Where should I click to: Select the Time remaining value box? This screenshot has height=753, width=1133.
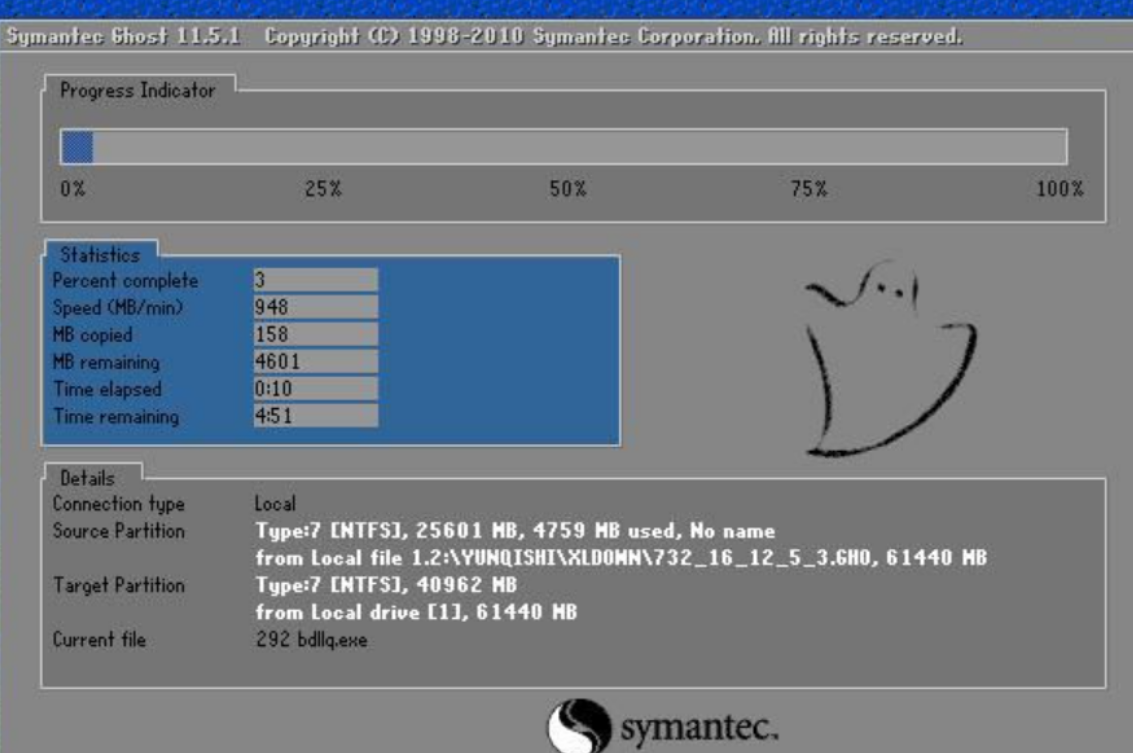(x=315, y=416)
